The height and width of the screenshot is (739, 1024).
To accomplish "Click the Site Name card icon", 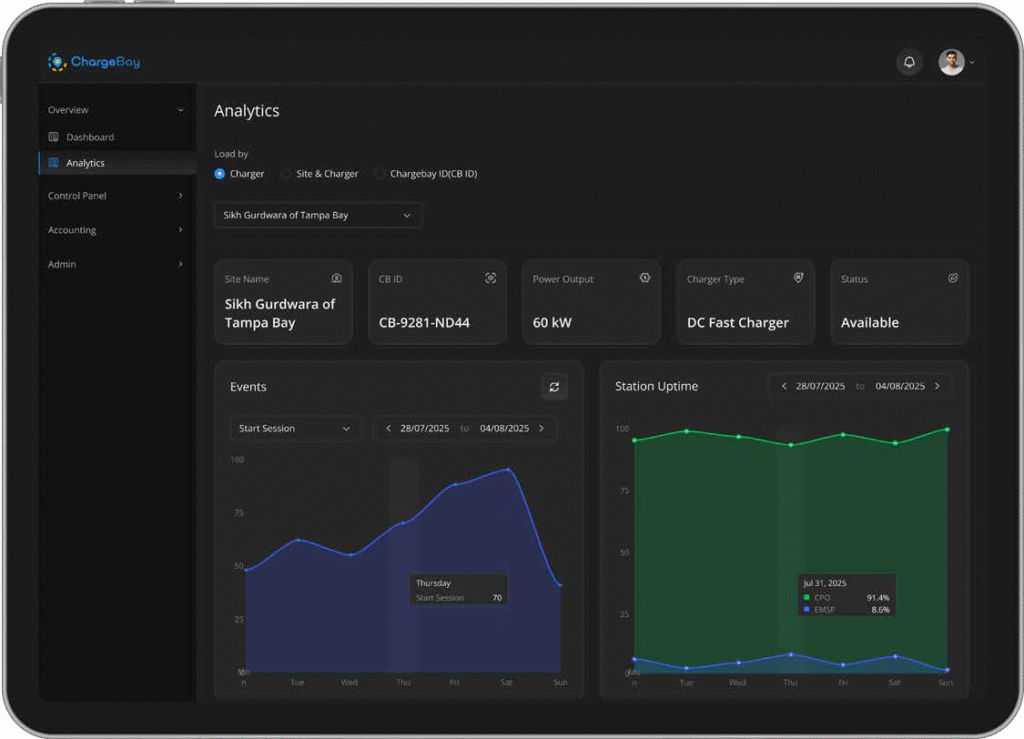I will pos(337,278).
